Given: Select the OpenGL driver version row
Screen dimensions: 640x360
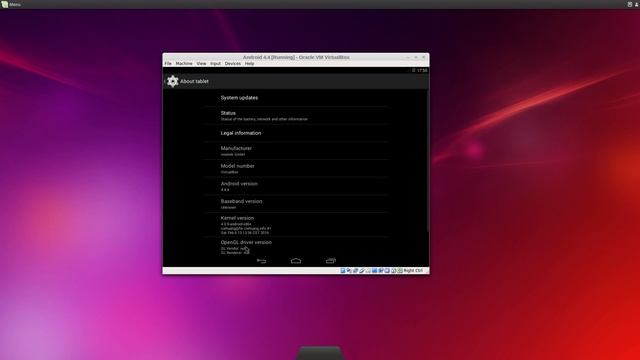Looking at the screenshot, I should 296,247.
